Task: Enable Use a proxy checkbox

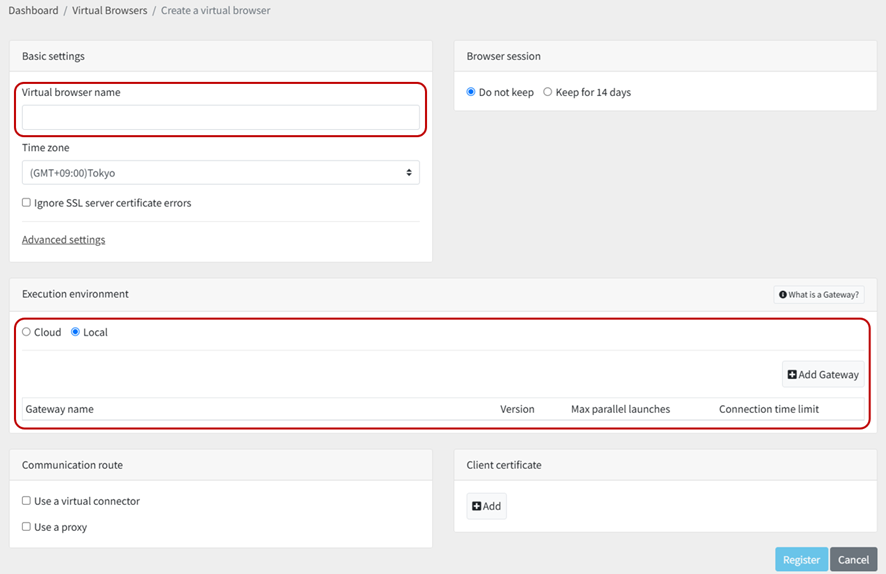Action: 27,527
